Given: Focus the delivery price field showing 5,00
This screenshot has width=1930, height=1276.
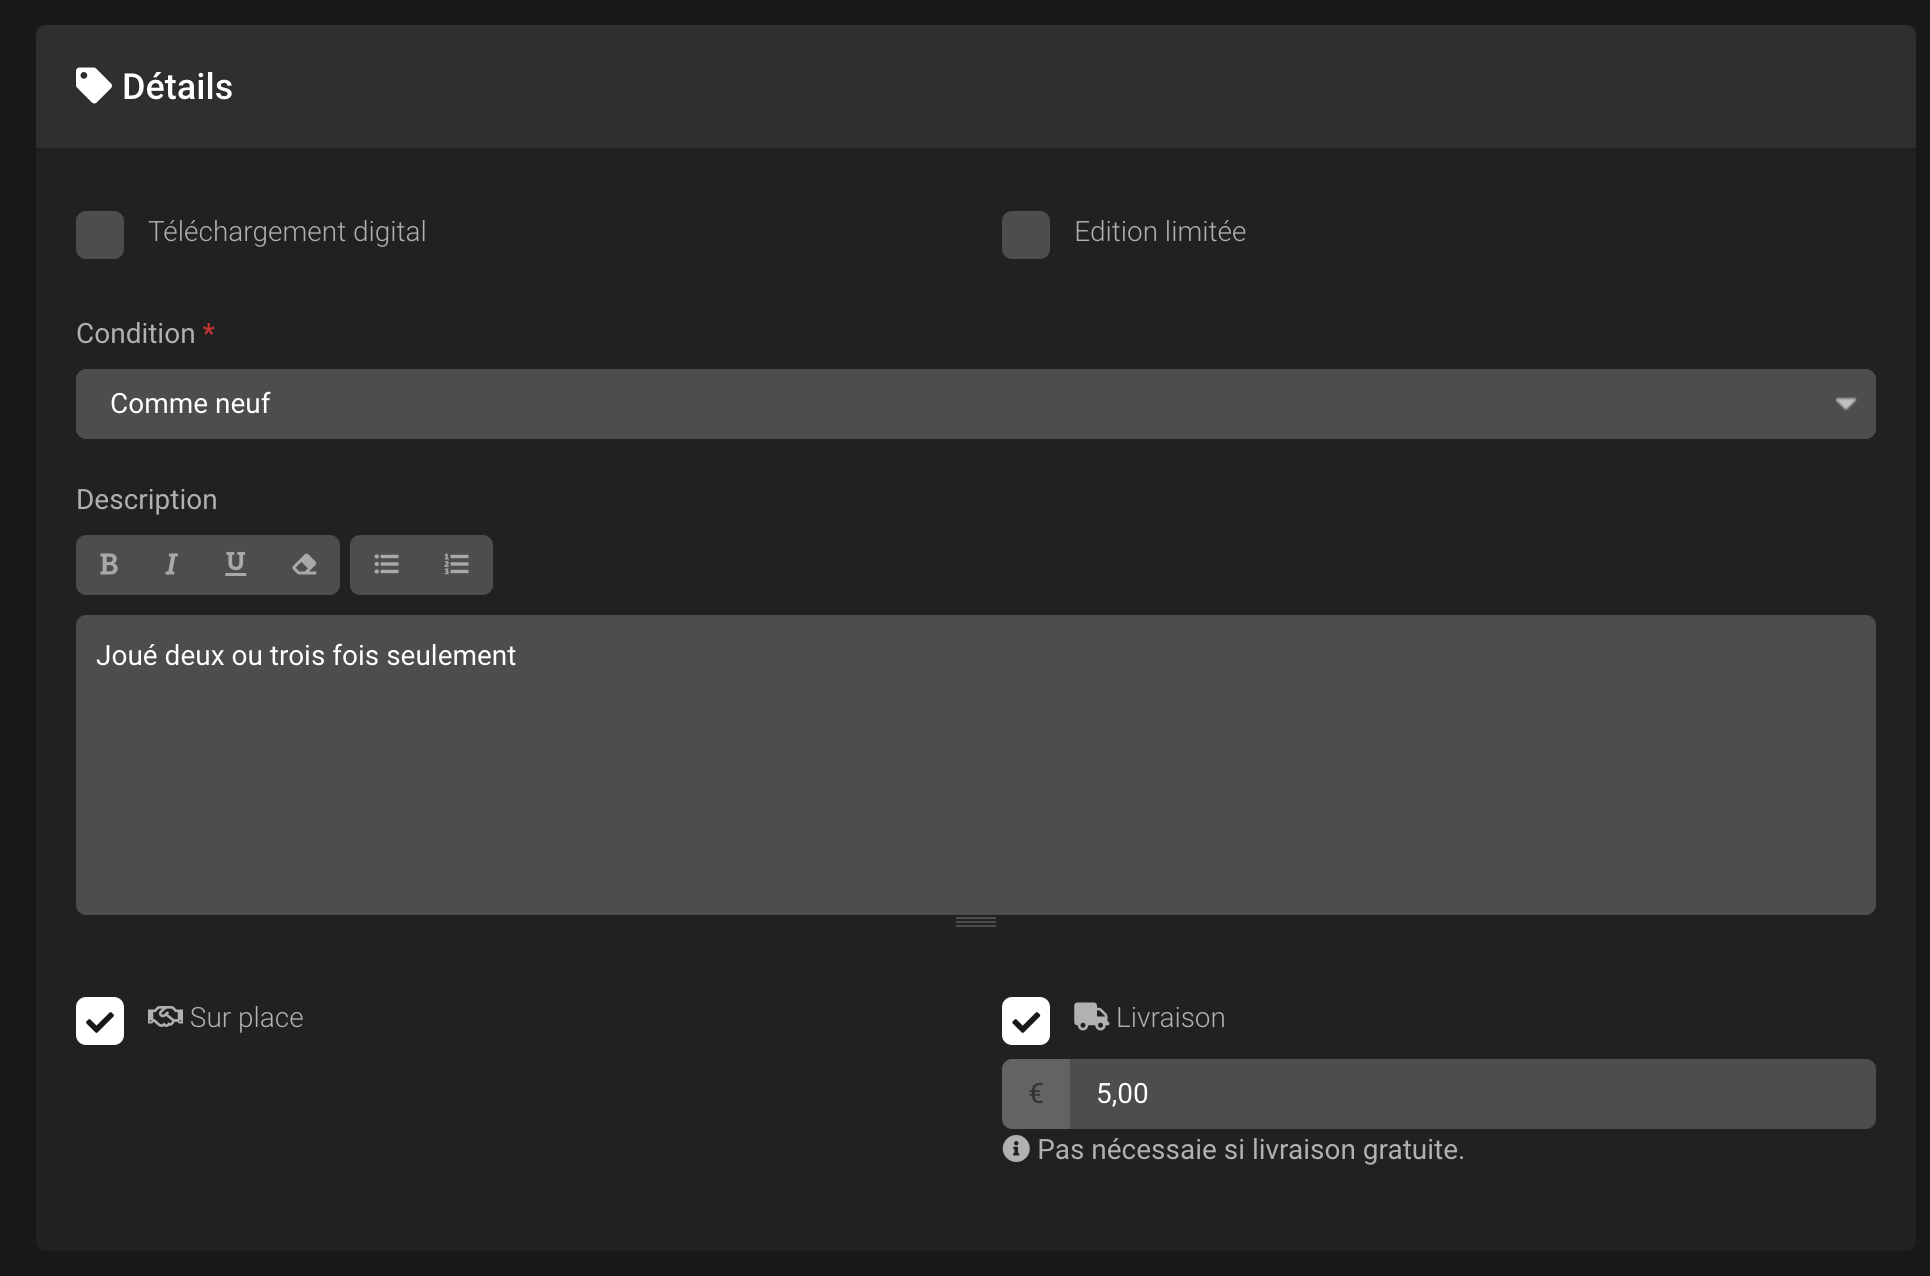Looking at the screenshot, I should click(x=1472, y=1094).
